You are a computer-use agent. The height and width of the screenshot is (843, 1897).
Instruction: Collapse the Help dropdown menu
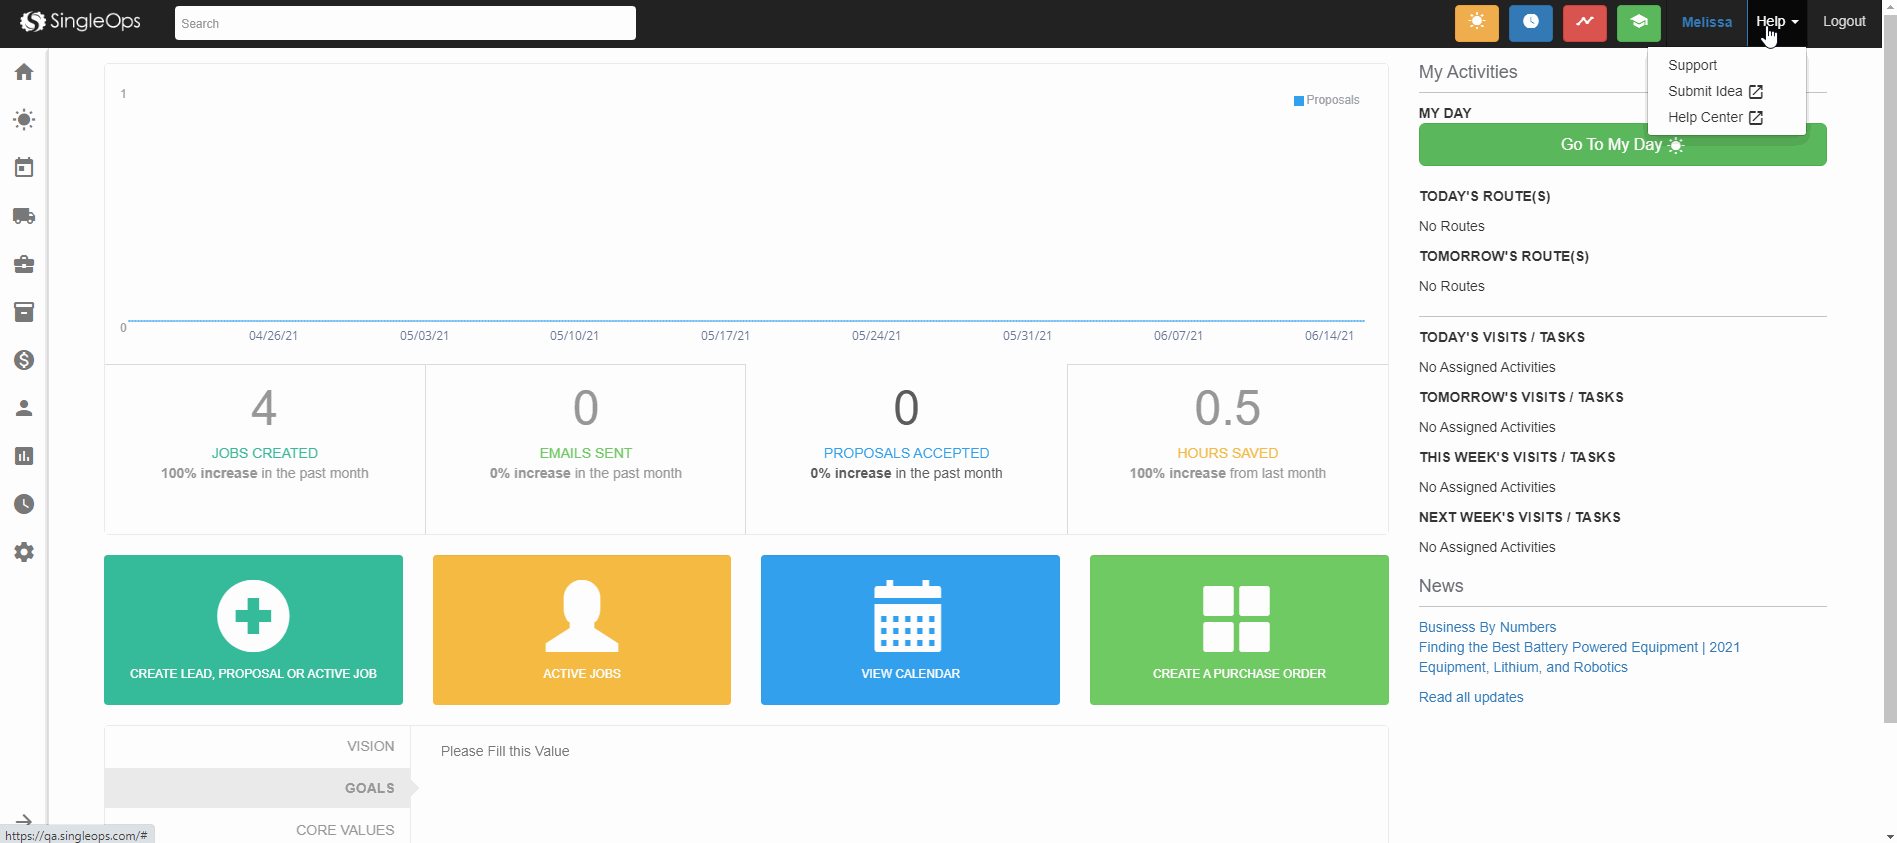point(1776,22)
